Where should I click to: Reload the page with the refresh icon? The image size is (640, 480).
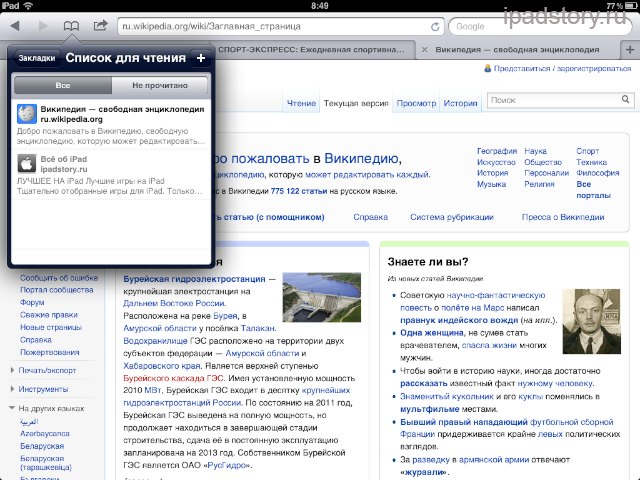pos(435,27)
